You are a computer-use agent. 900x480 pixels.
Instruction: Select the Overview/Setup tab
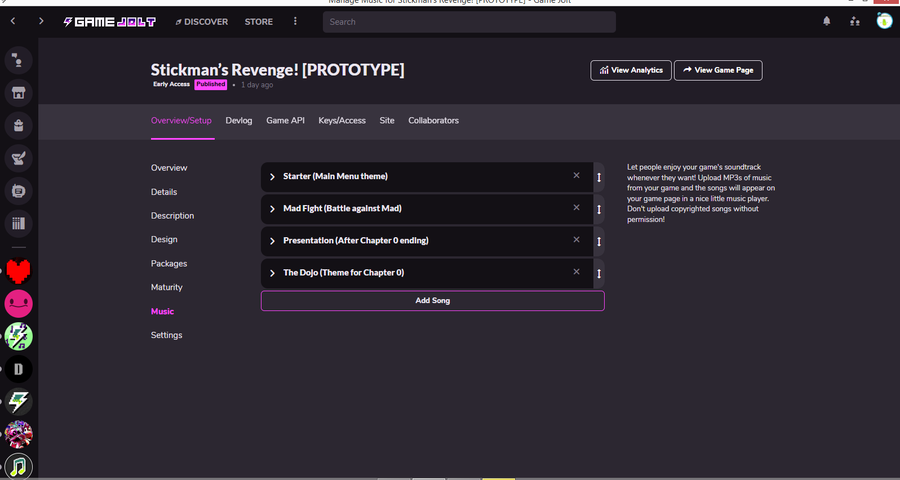point(181,121)
